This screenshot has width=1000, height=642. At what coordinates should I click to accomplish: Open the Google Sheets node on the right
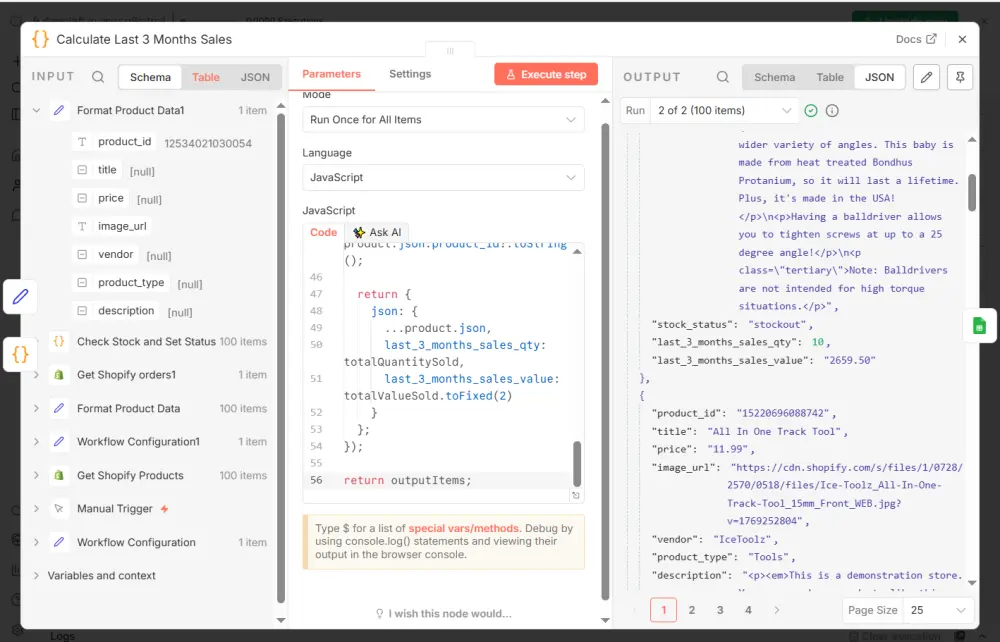tap(979, 326)
